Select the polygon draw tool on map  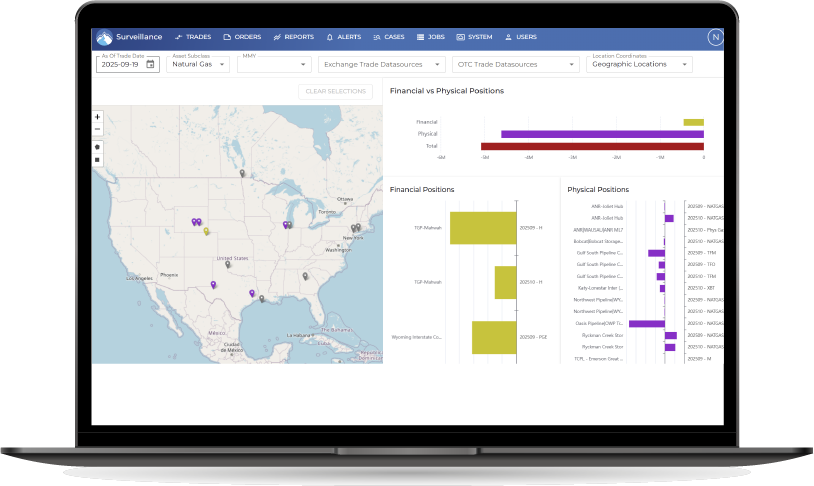point(97,147)
